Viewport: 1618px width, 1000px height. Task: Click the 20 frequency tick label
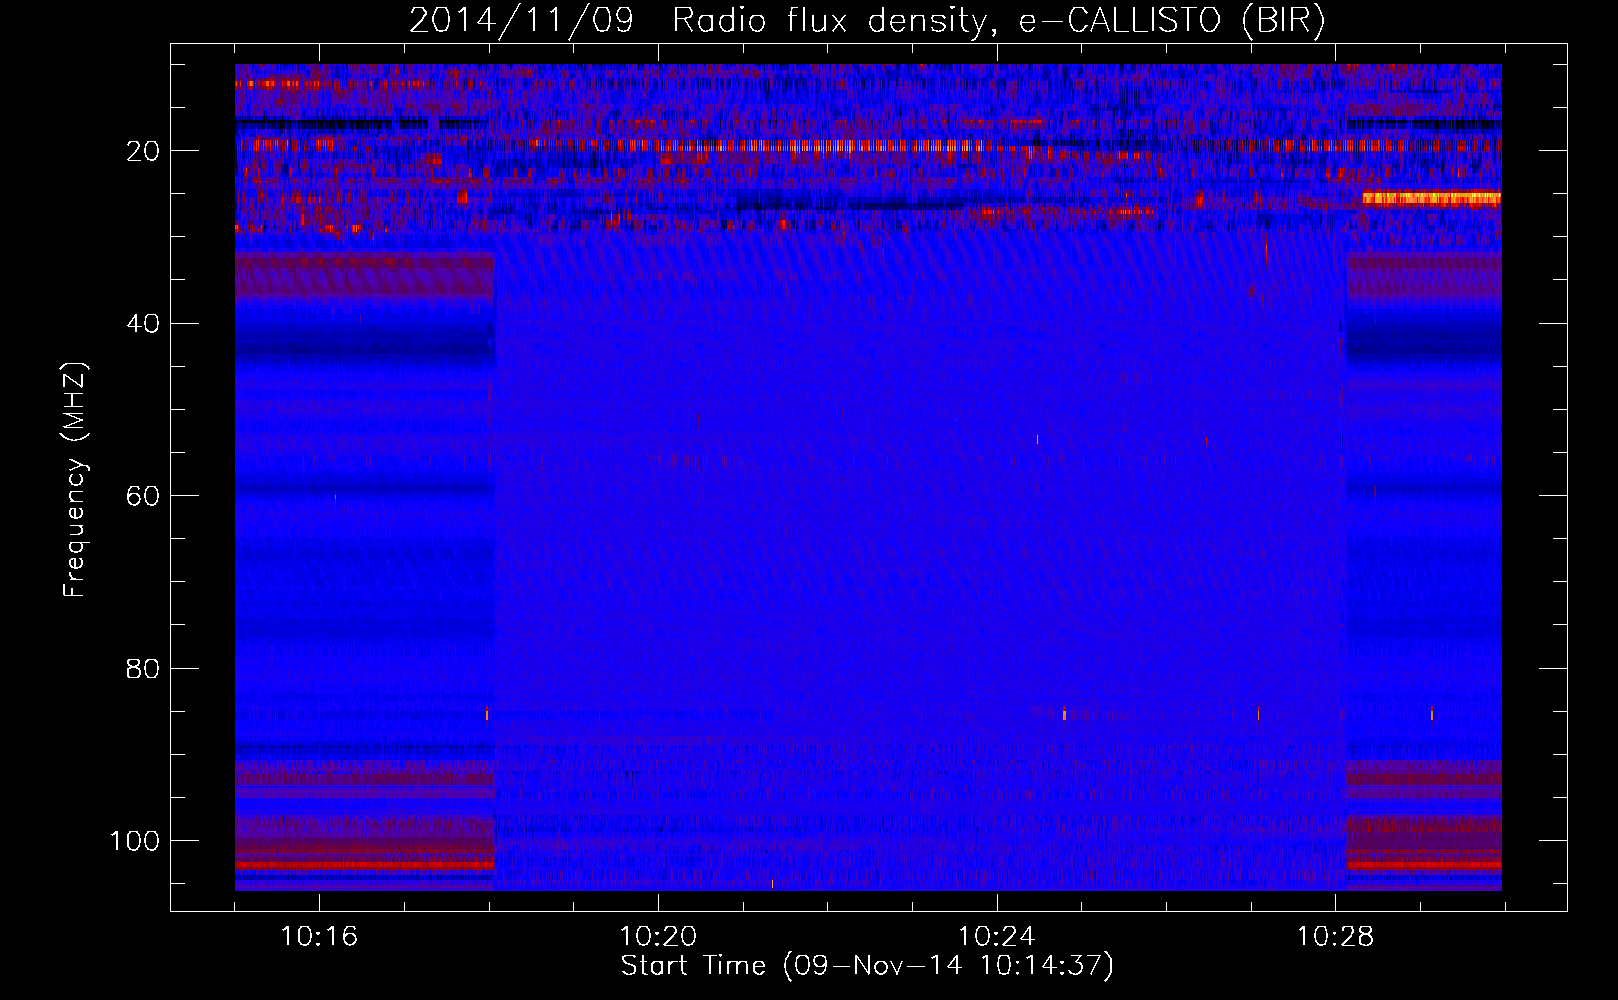(144, 151)
